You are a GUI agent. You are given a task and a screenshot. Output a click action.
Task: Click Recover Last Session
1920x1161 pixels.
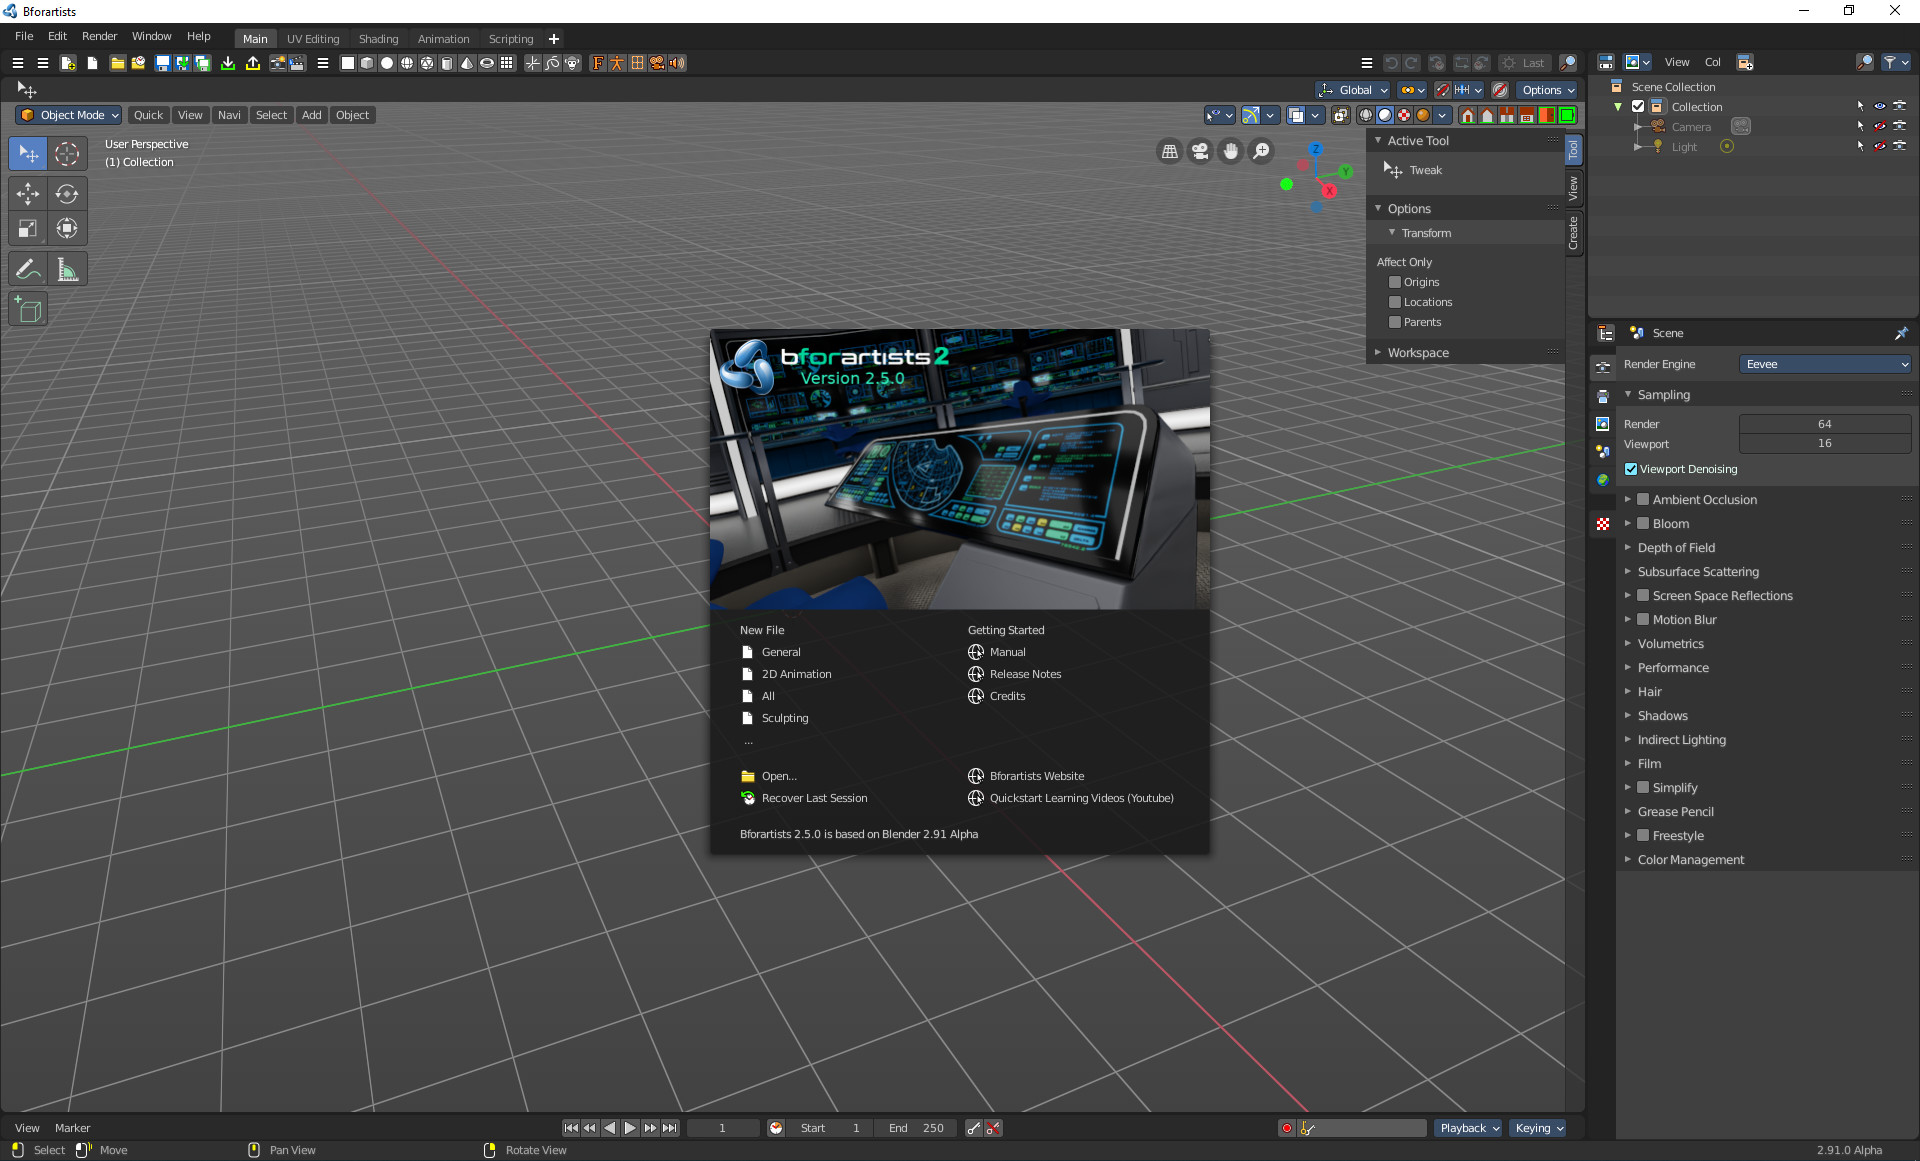tap(814, 798)
